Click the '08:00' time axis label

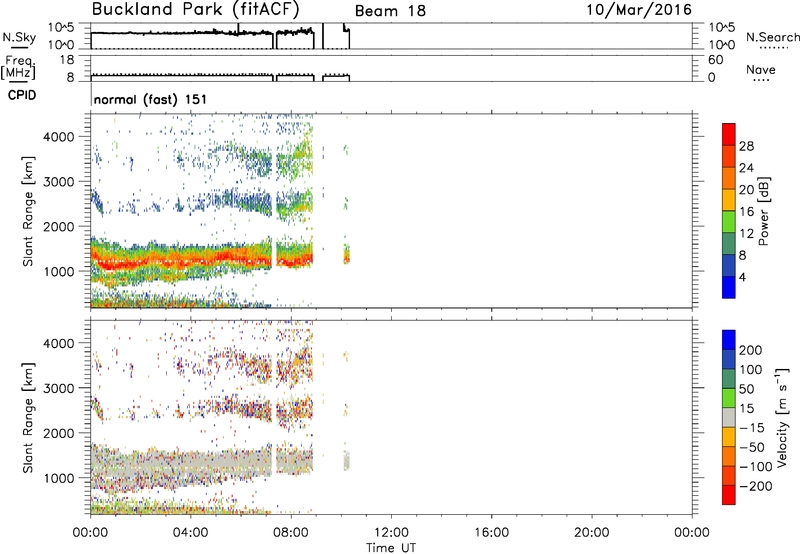pos(291,533)
